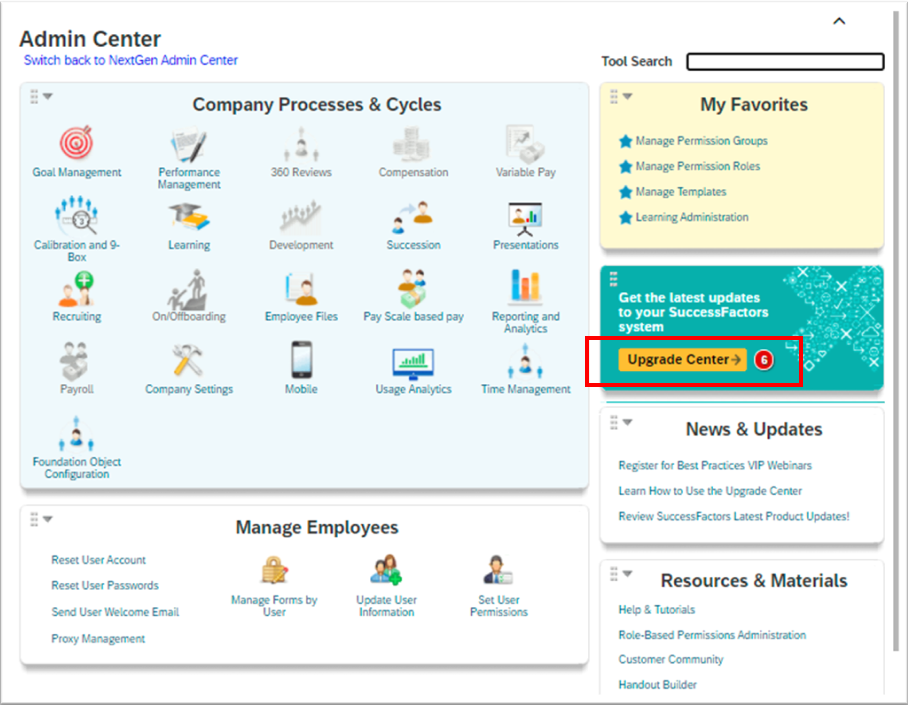Viewport: 908px width, 705px height.
Task: Open Reporting and Analytics icon
Action: (525, 286)
